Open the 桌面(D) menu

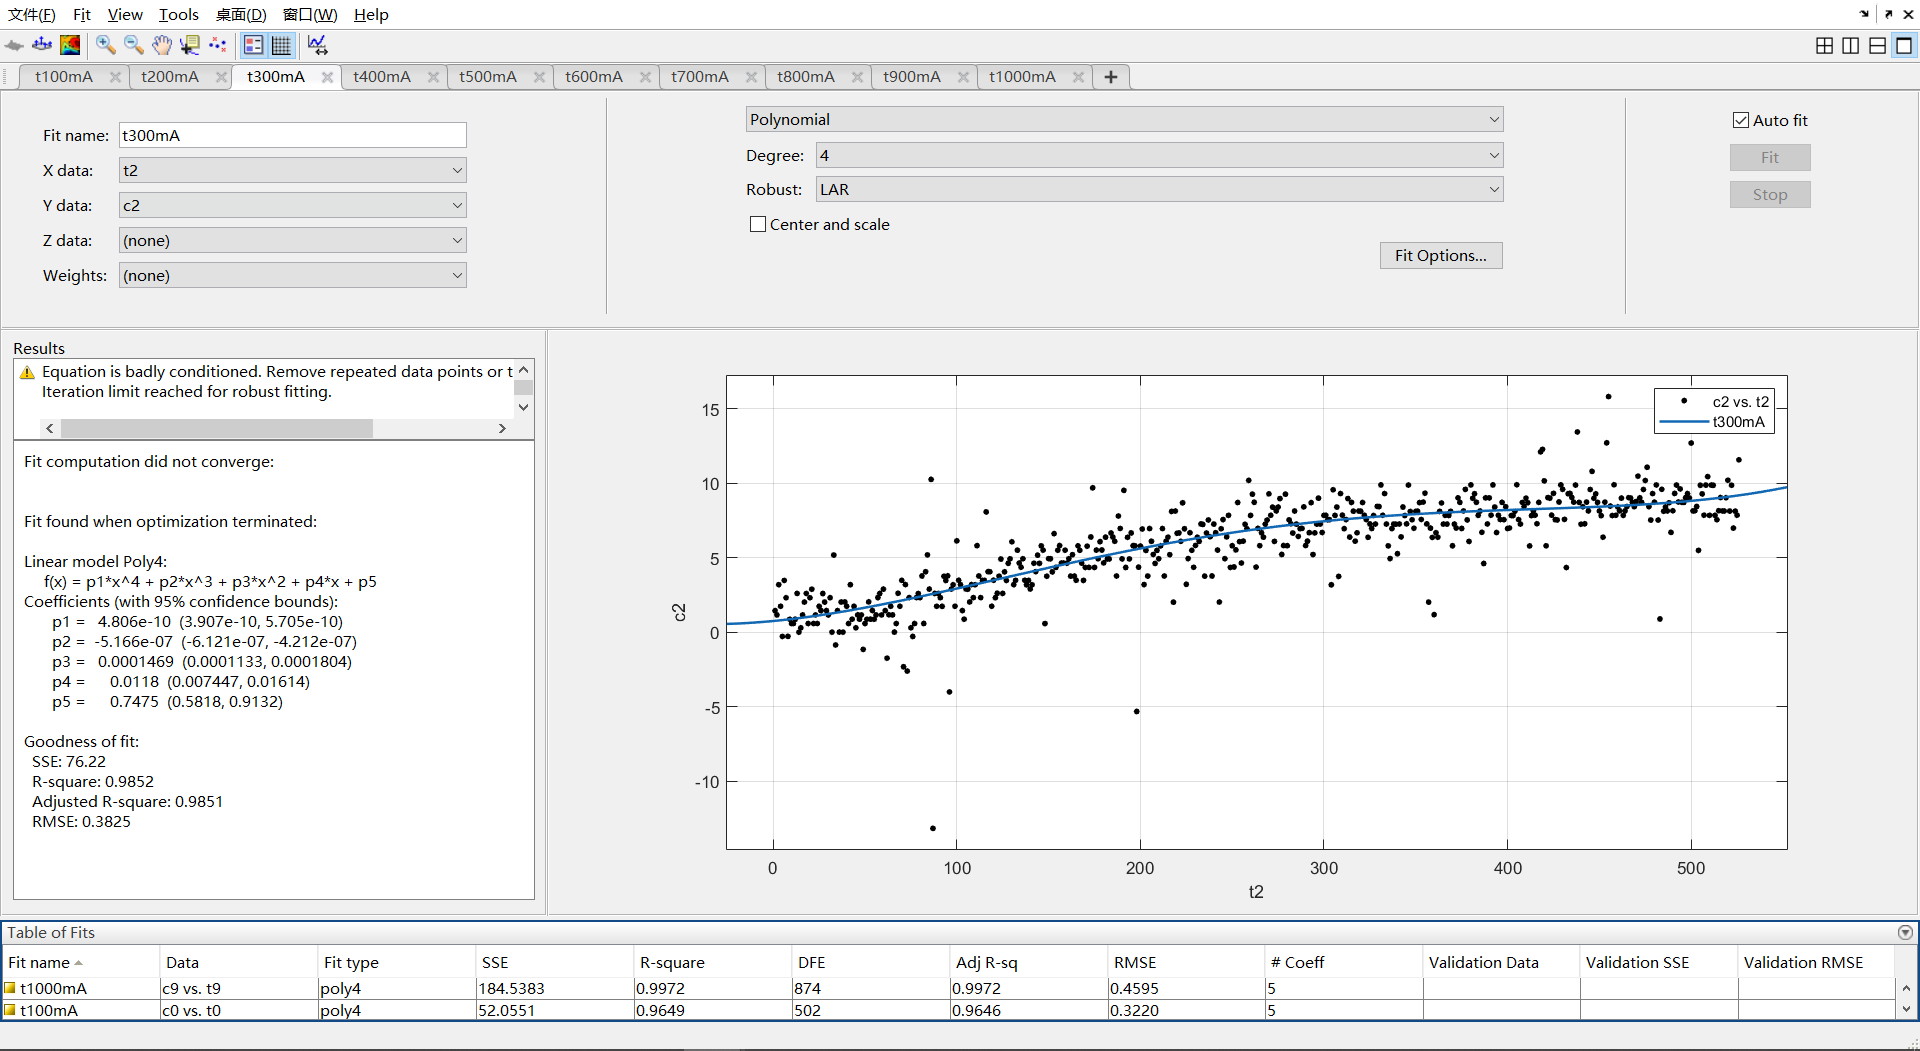click(x=241, y=14)
